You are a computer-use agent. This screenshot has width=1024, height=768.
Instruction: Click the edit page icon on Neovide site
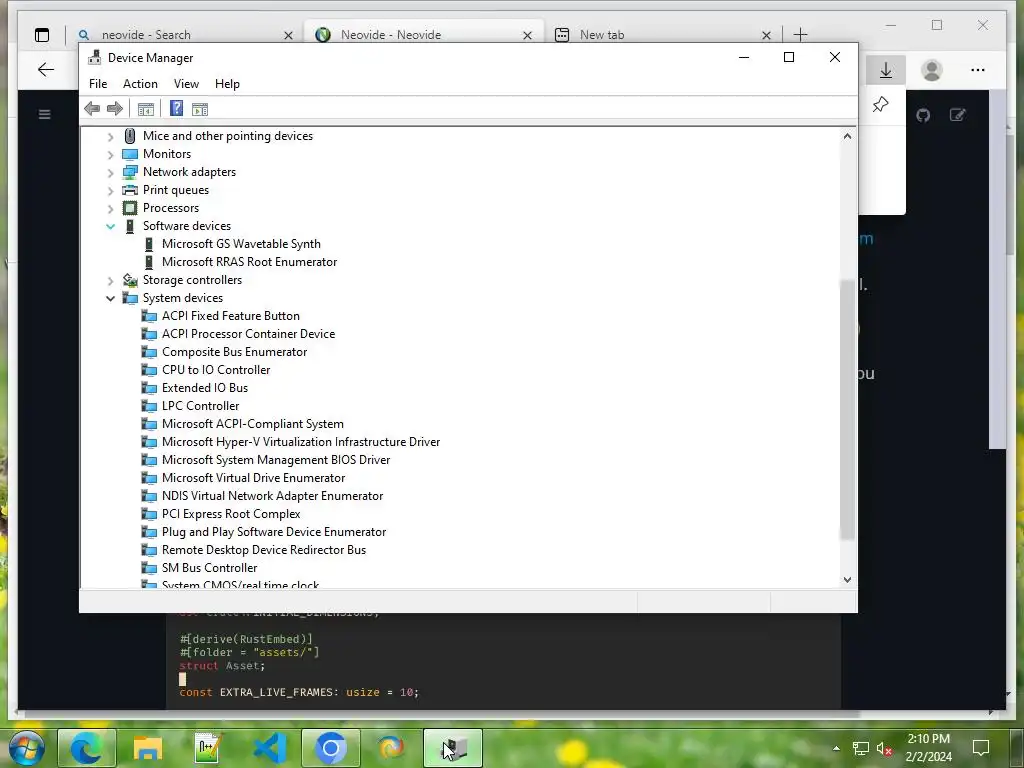coord(957,115)
